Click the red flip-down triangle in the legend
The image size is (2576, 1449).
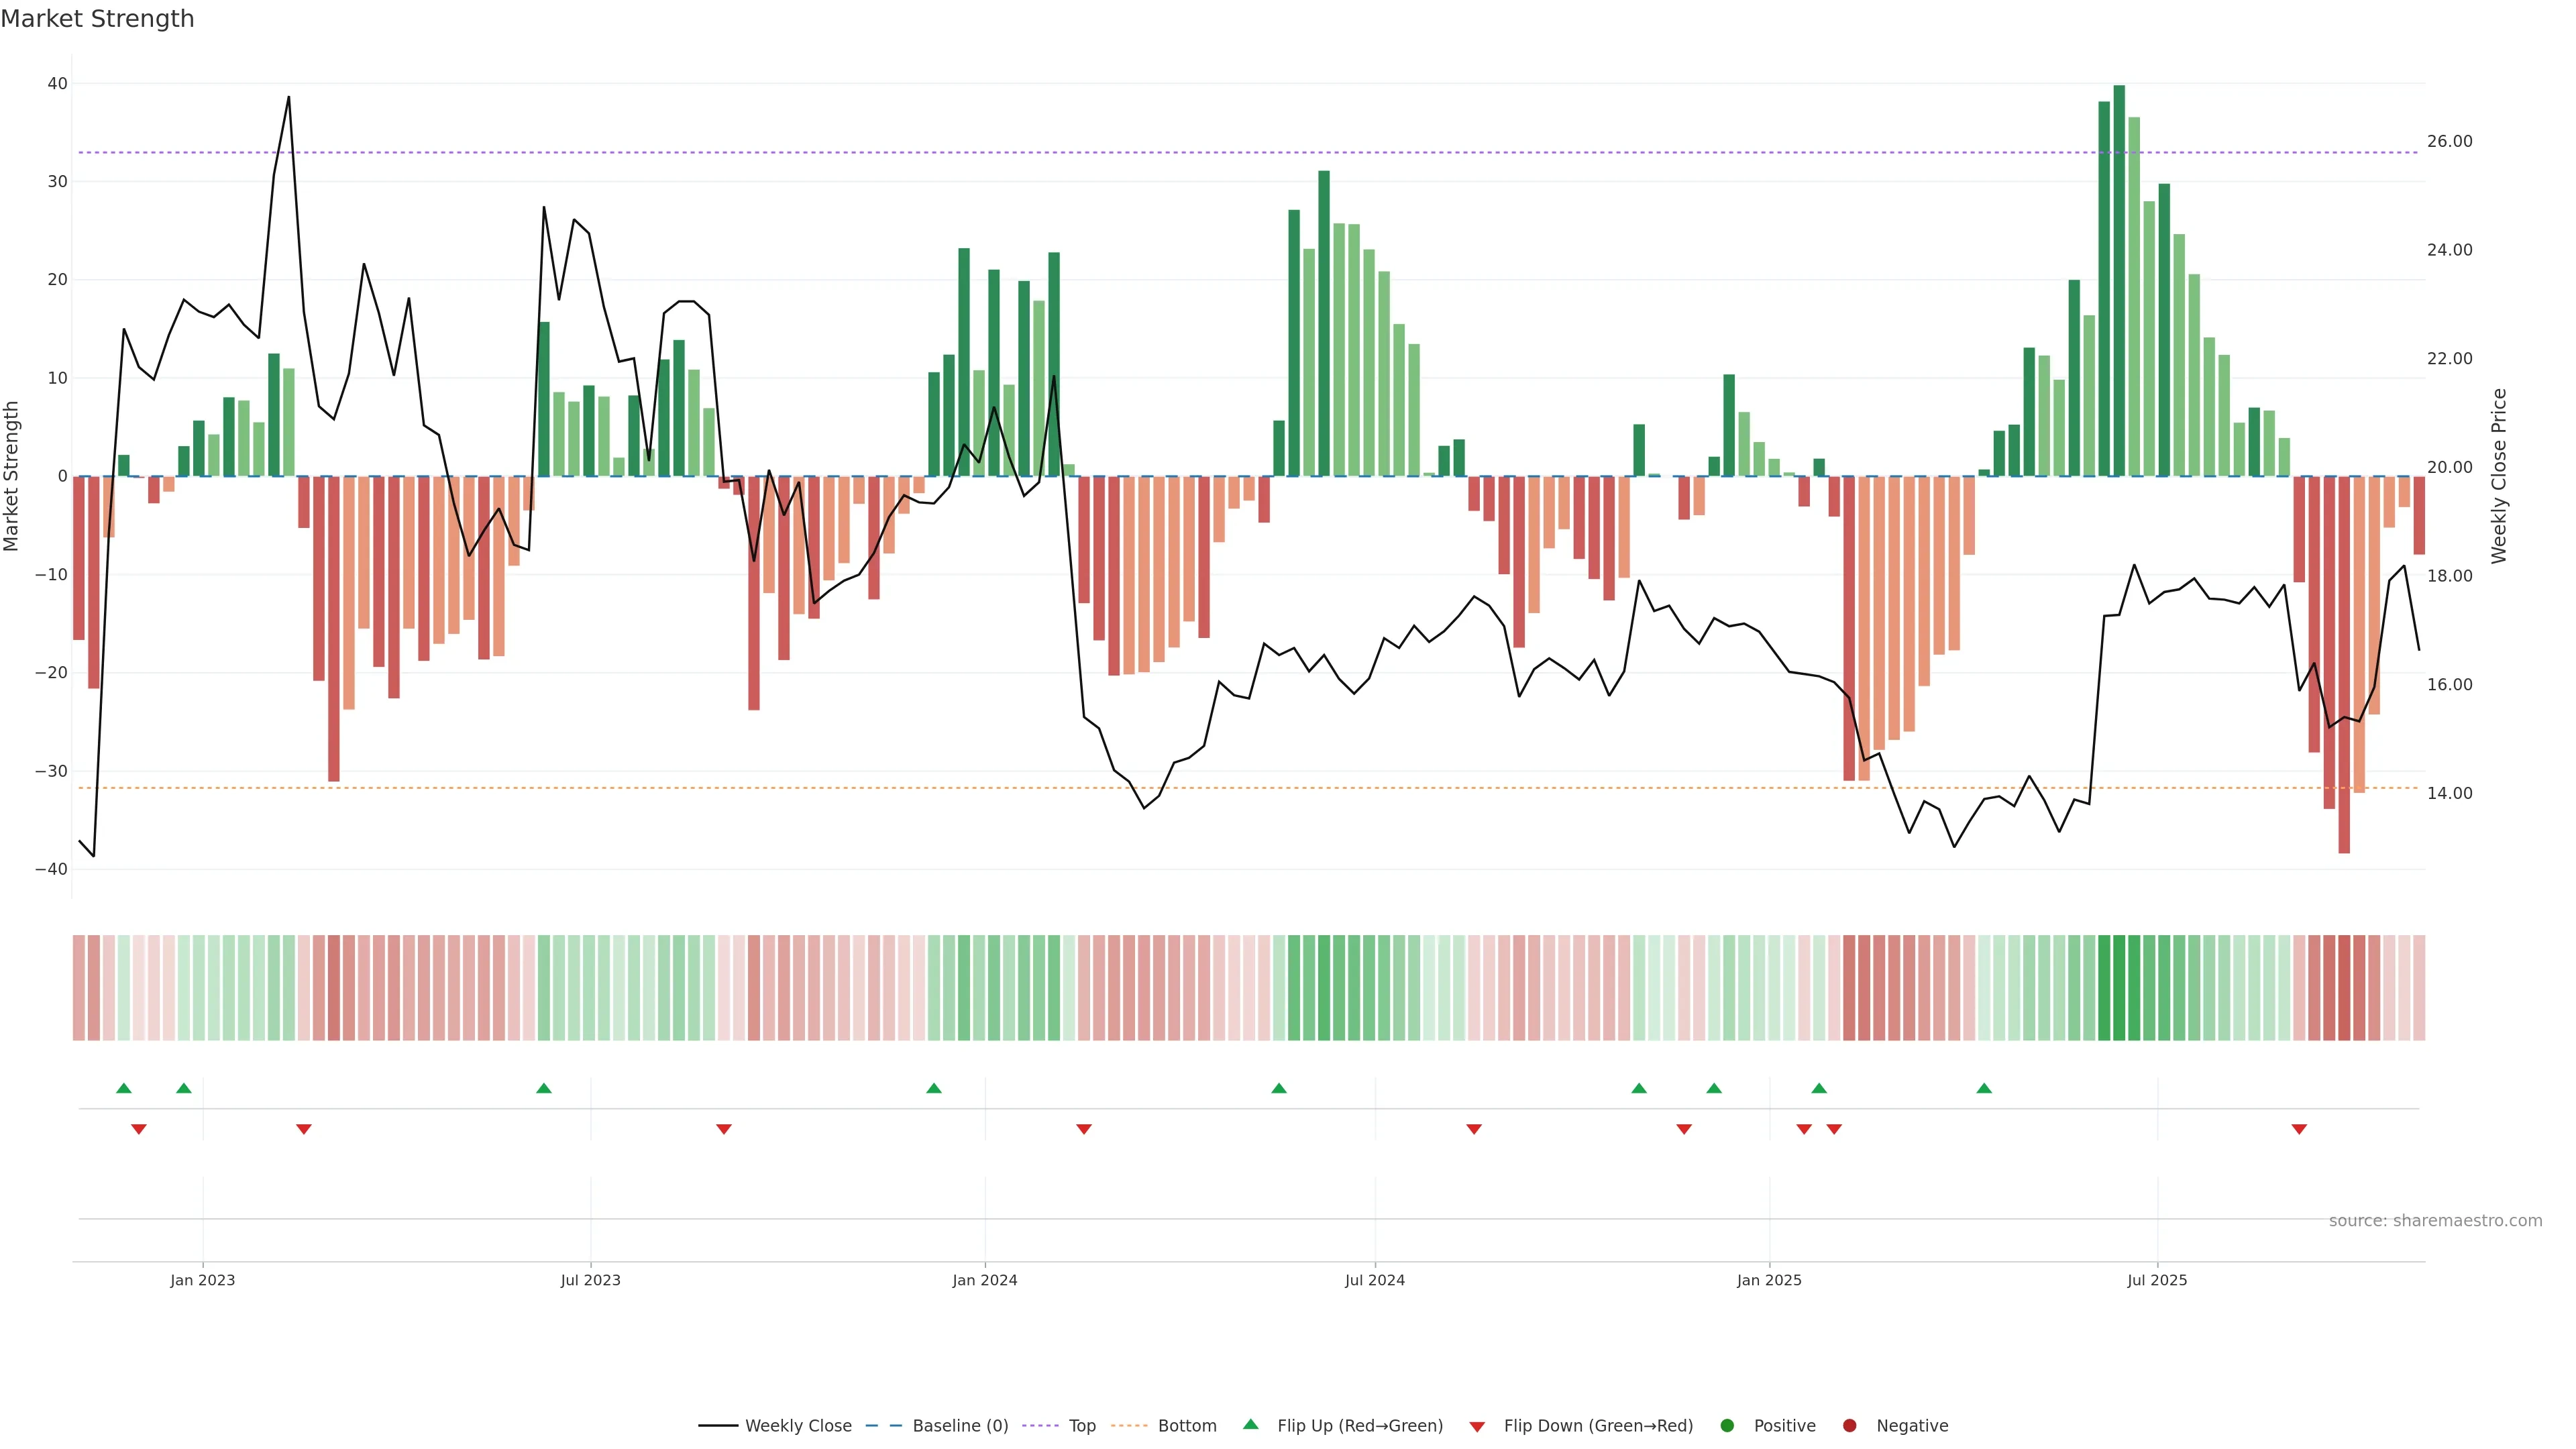click(1477, 1427)
